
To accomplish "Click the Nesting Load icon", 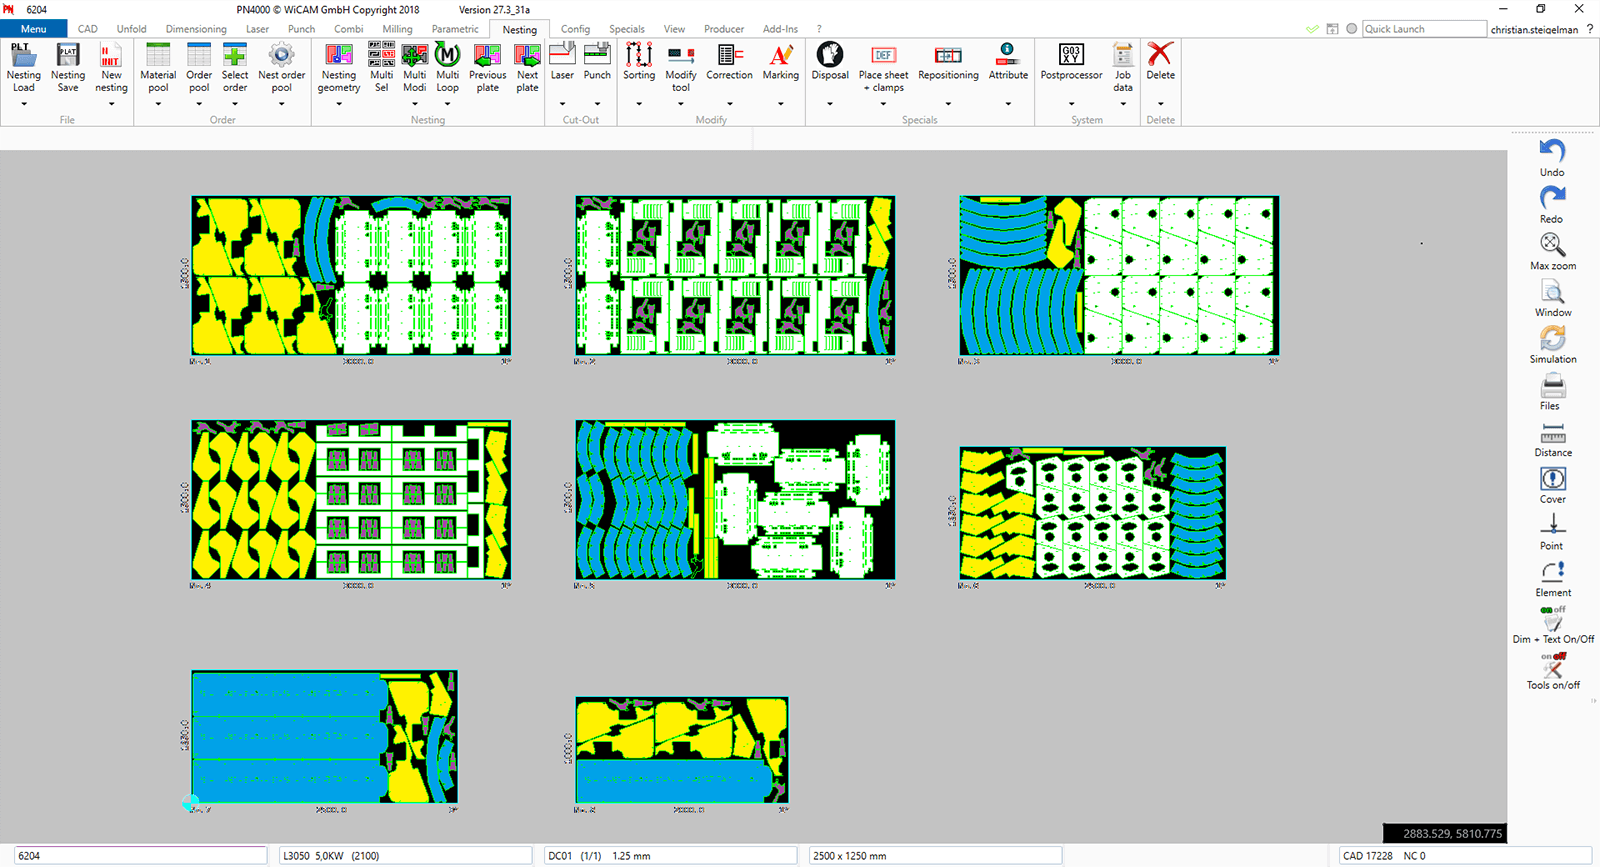I will click(x=23, y=55).
